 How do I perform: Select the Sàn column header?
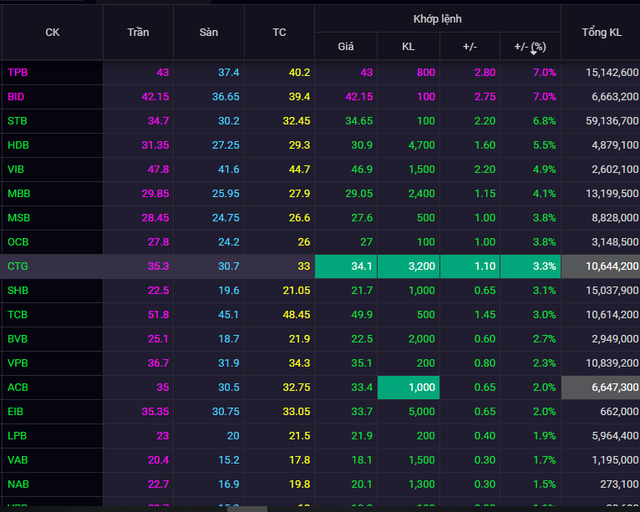click(208, 32)
